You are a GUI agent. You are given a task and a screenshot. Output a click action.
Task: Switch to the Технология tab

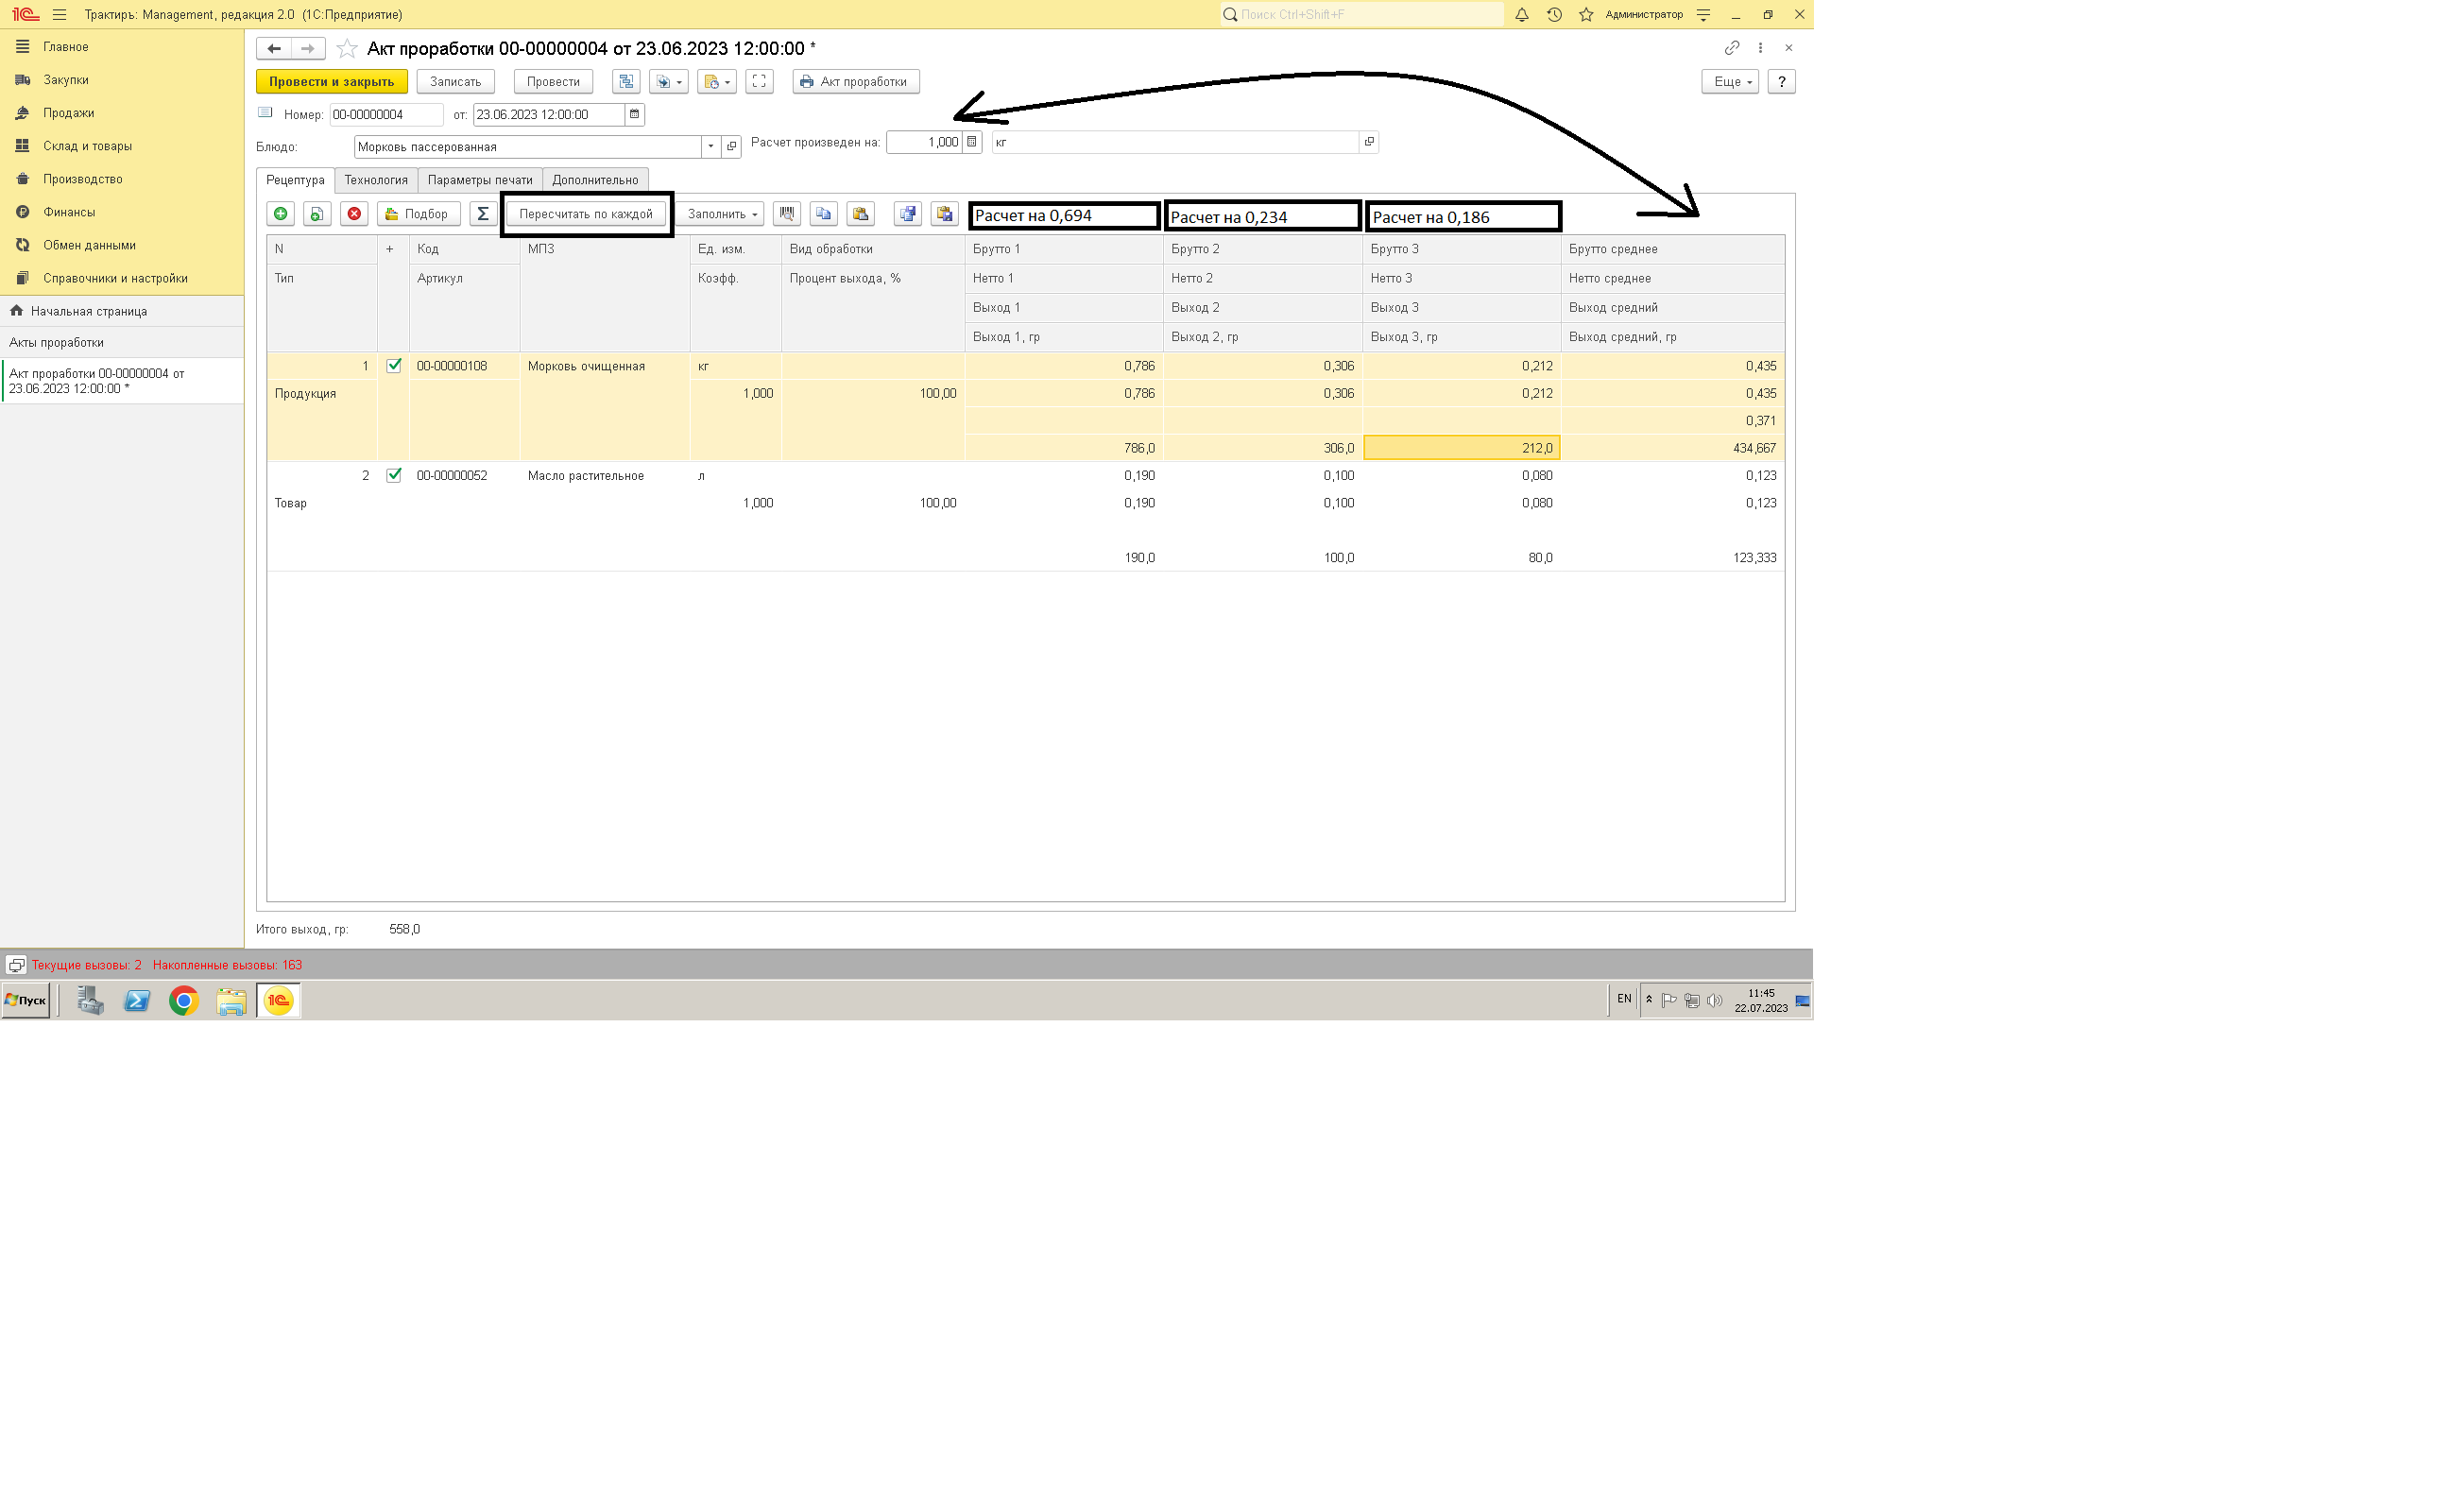[376, 181]
